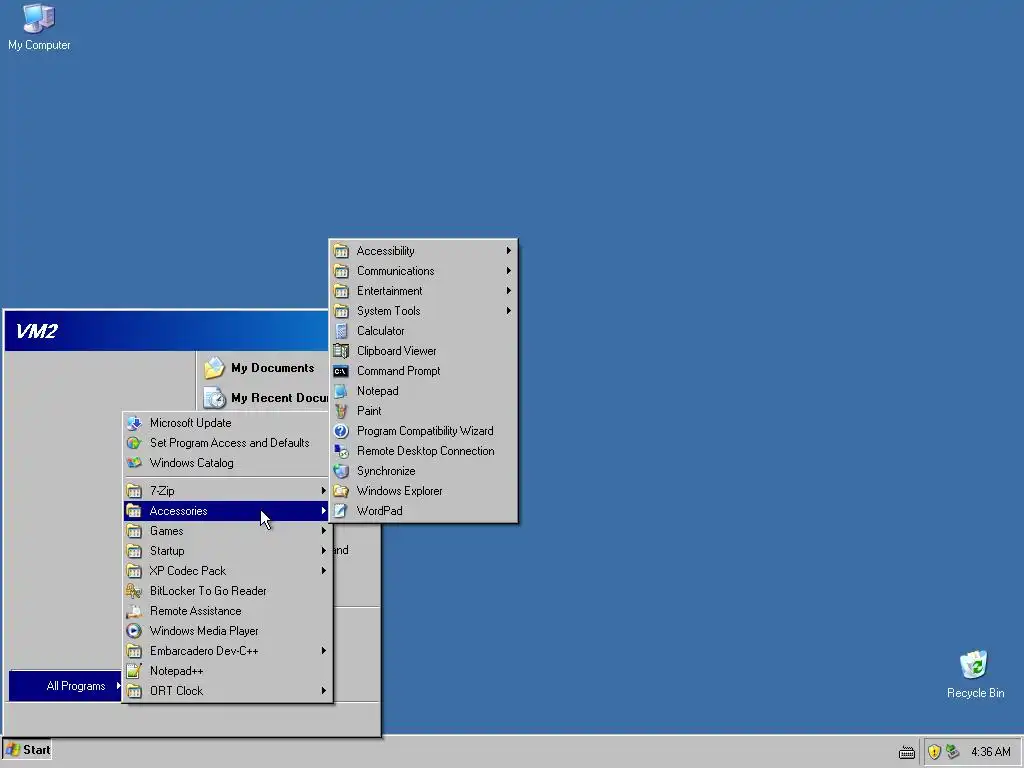Open Remote Desktop Connection icon
Viewport: 1024px width, 768px height.
pyautogui.click(x=341, y=451)
